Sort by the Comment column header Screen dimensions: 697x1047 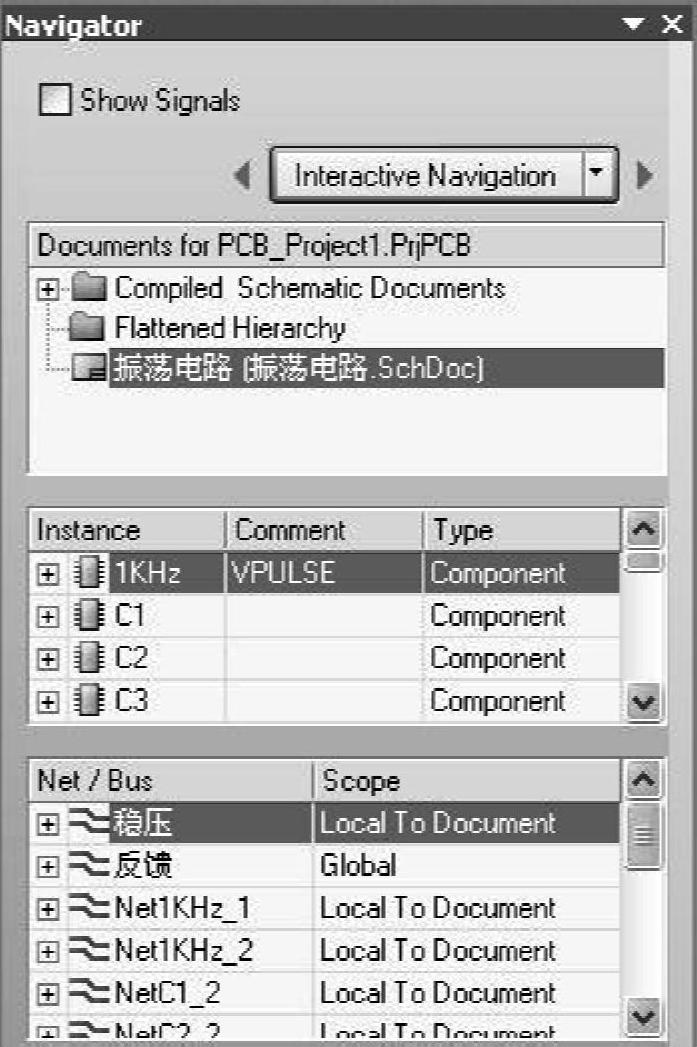pos(324,530)
